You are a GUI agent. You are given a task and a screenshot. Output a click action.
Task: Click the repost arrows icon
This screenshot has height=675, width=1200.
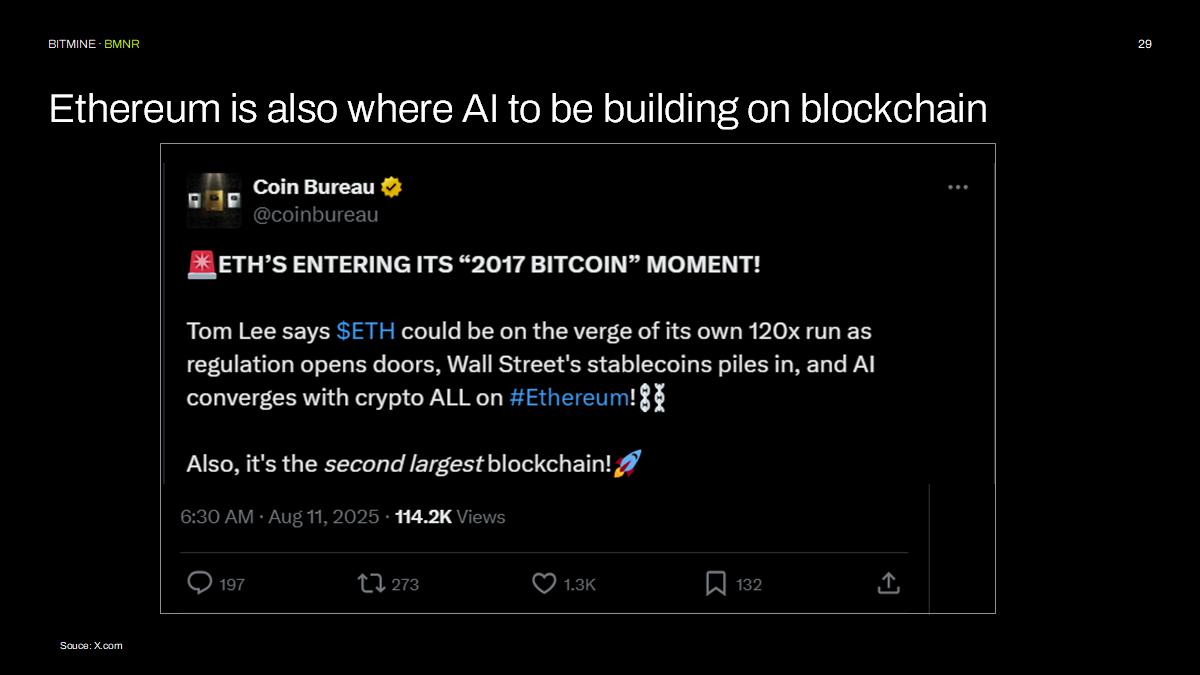coord(371,583)
